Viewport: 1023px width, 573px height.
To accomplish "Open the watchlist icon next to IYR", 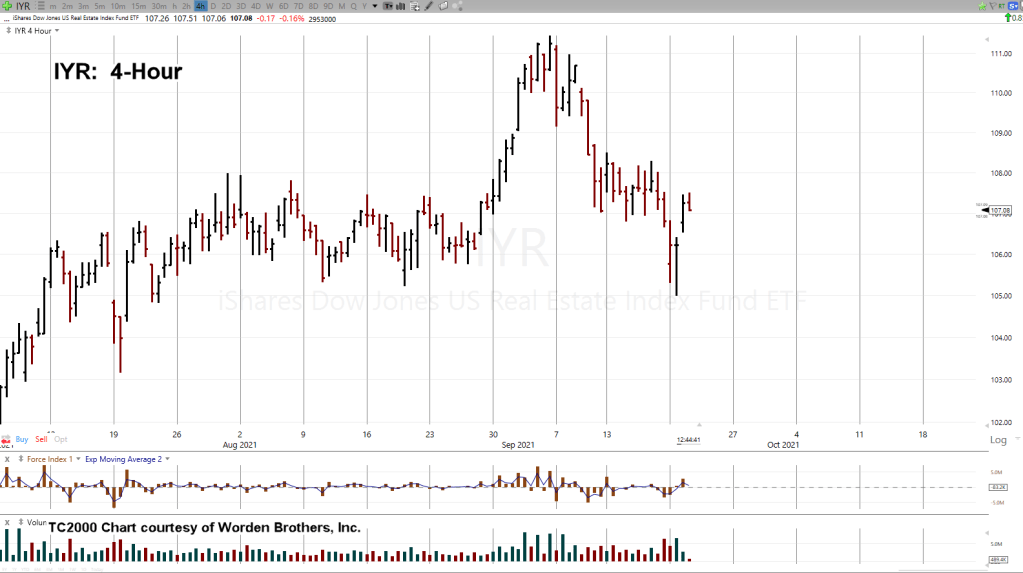I will click(x=38, y=6).
